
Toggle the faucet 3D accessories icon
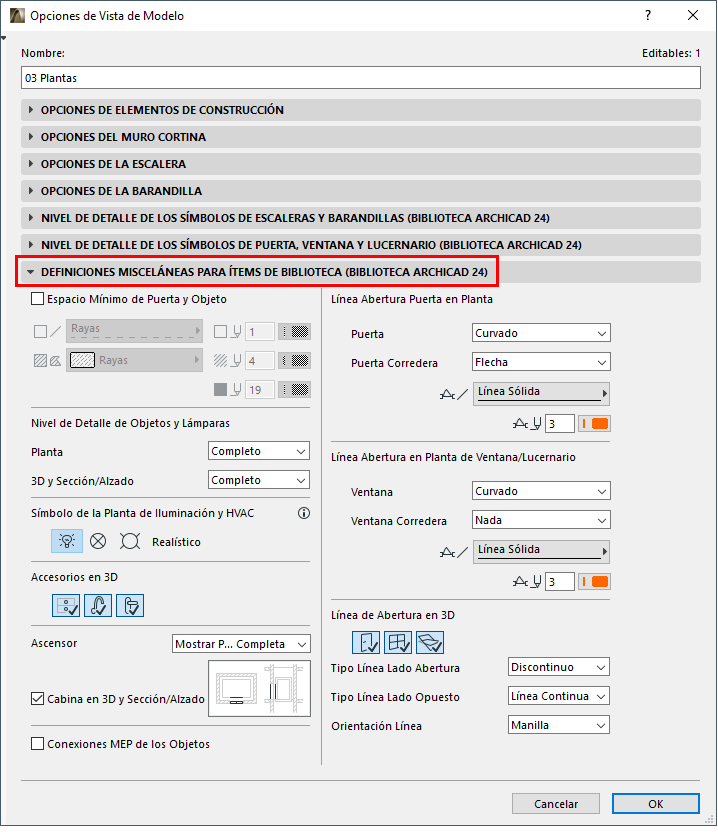click(x=98, y=605)
